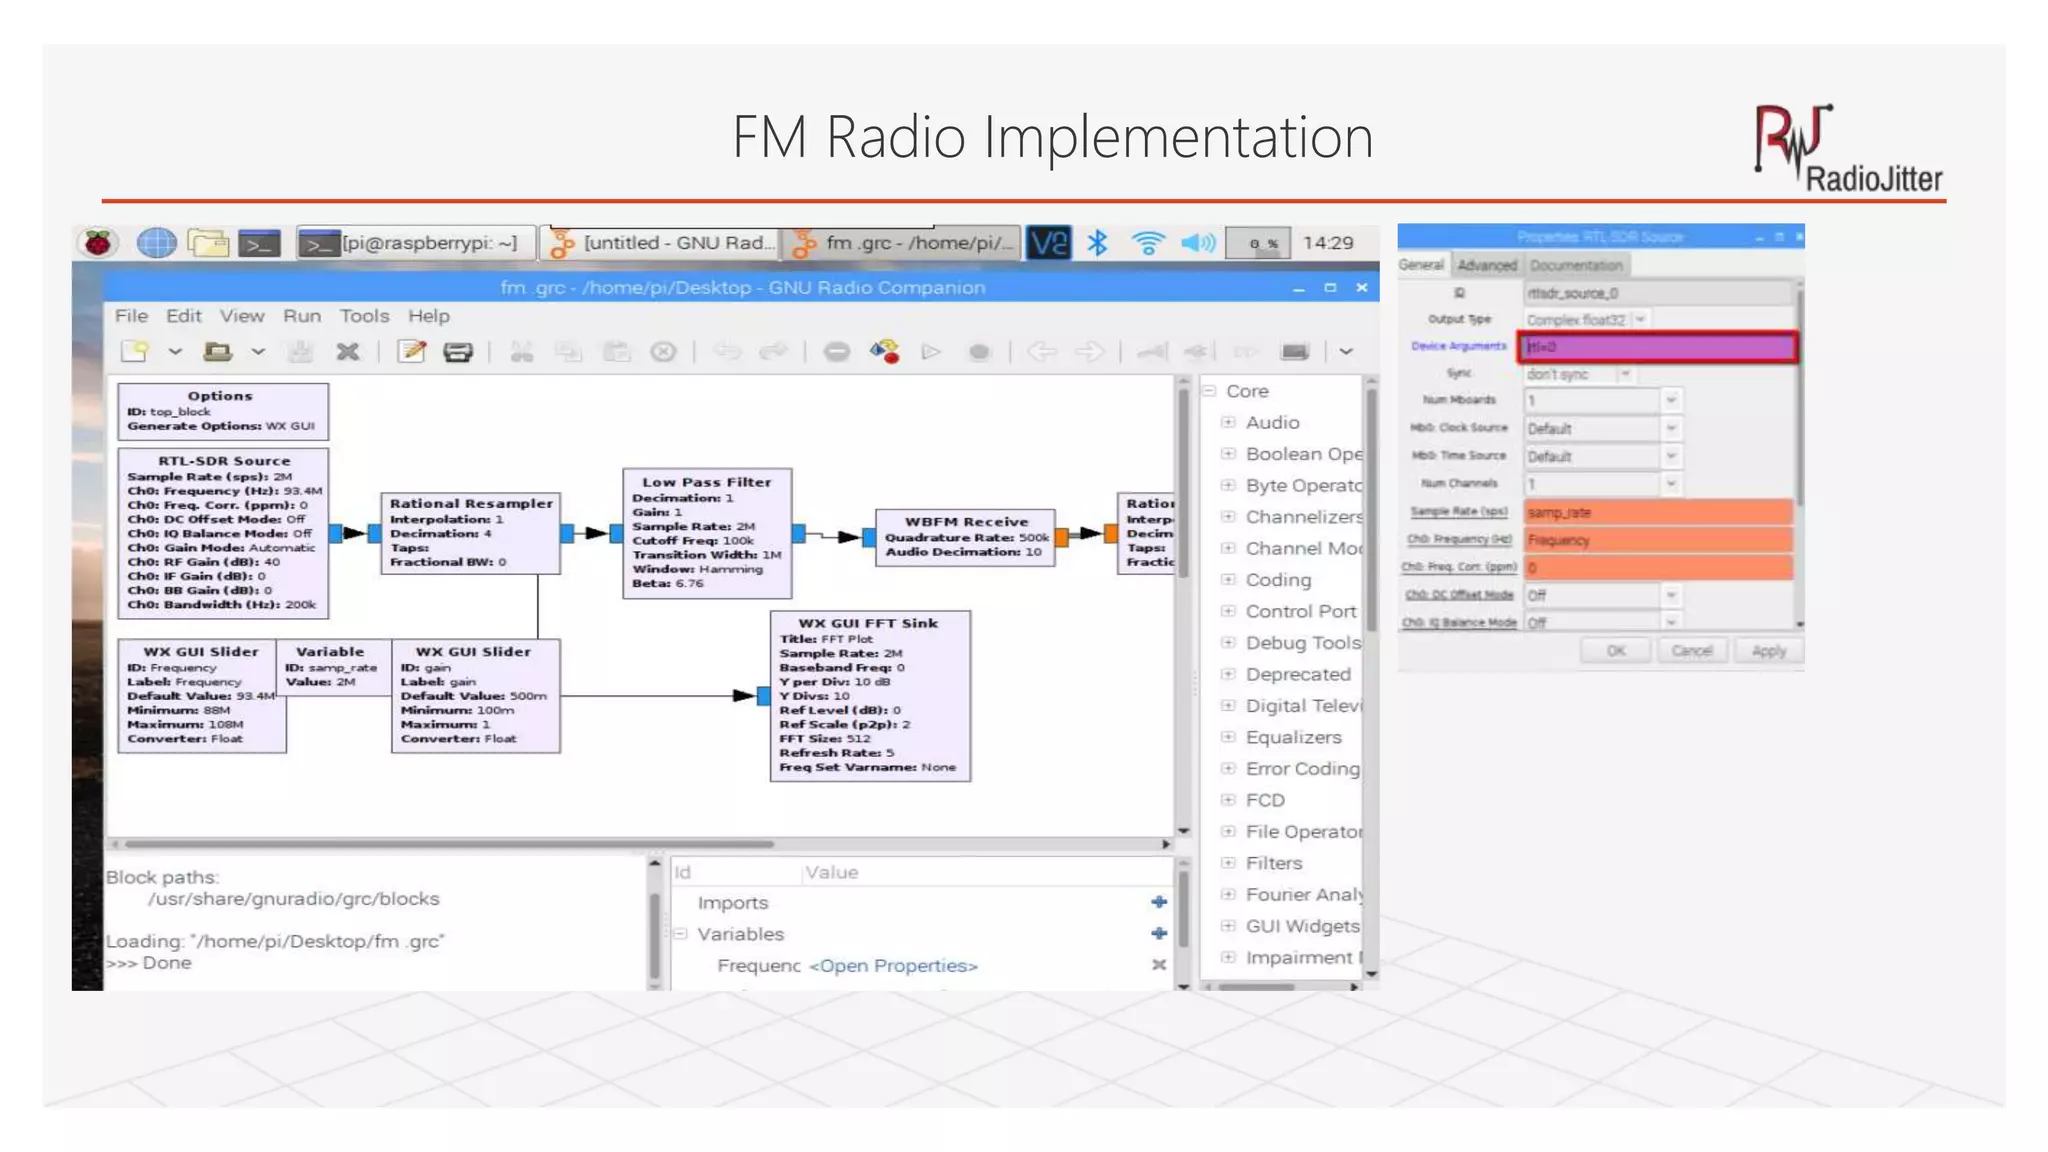Open dropdown arrow next to Open icon
2048x1152 pixels.
tap(257, 352)
